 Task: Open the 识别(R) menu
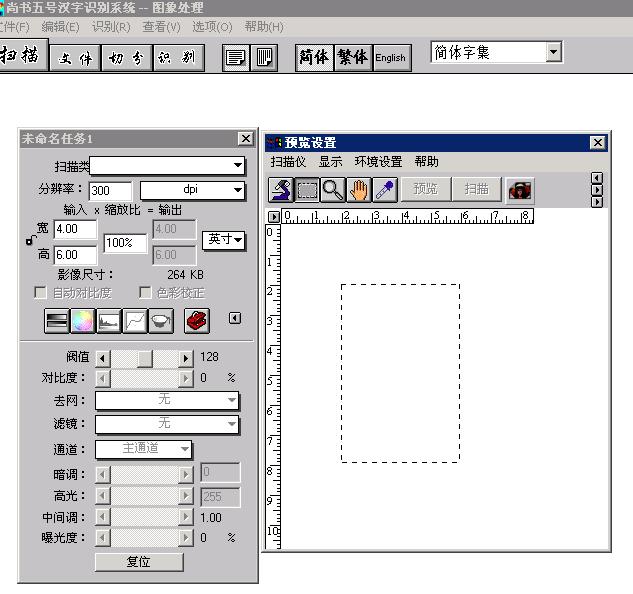click(111, 27)
